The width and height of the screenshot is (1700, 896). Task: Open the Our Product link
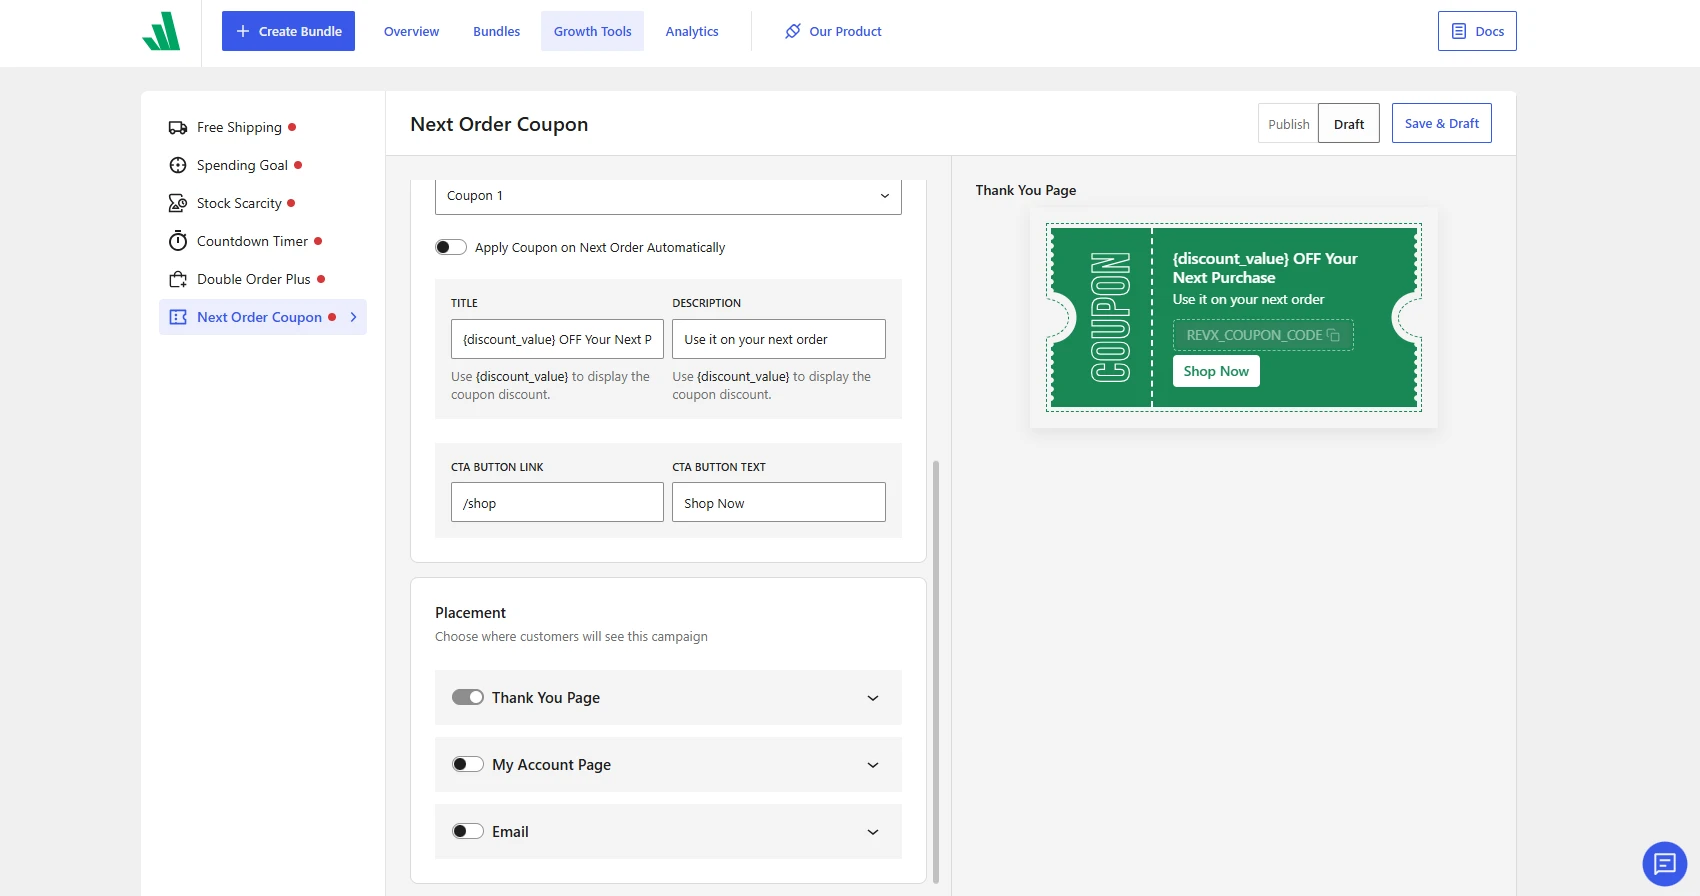[x=834, y=31]
